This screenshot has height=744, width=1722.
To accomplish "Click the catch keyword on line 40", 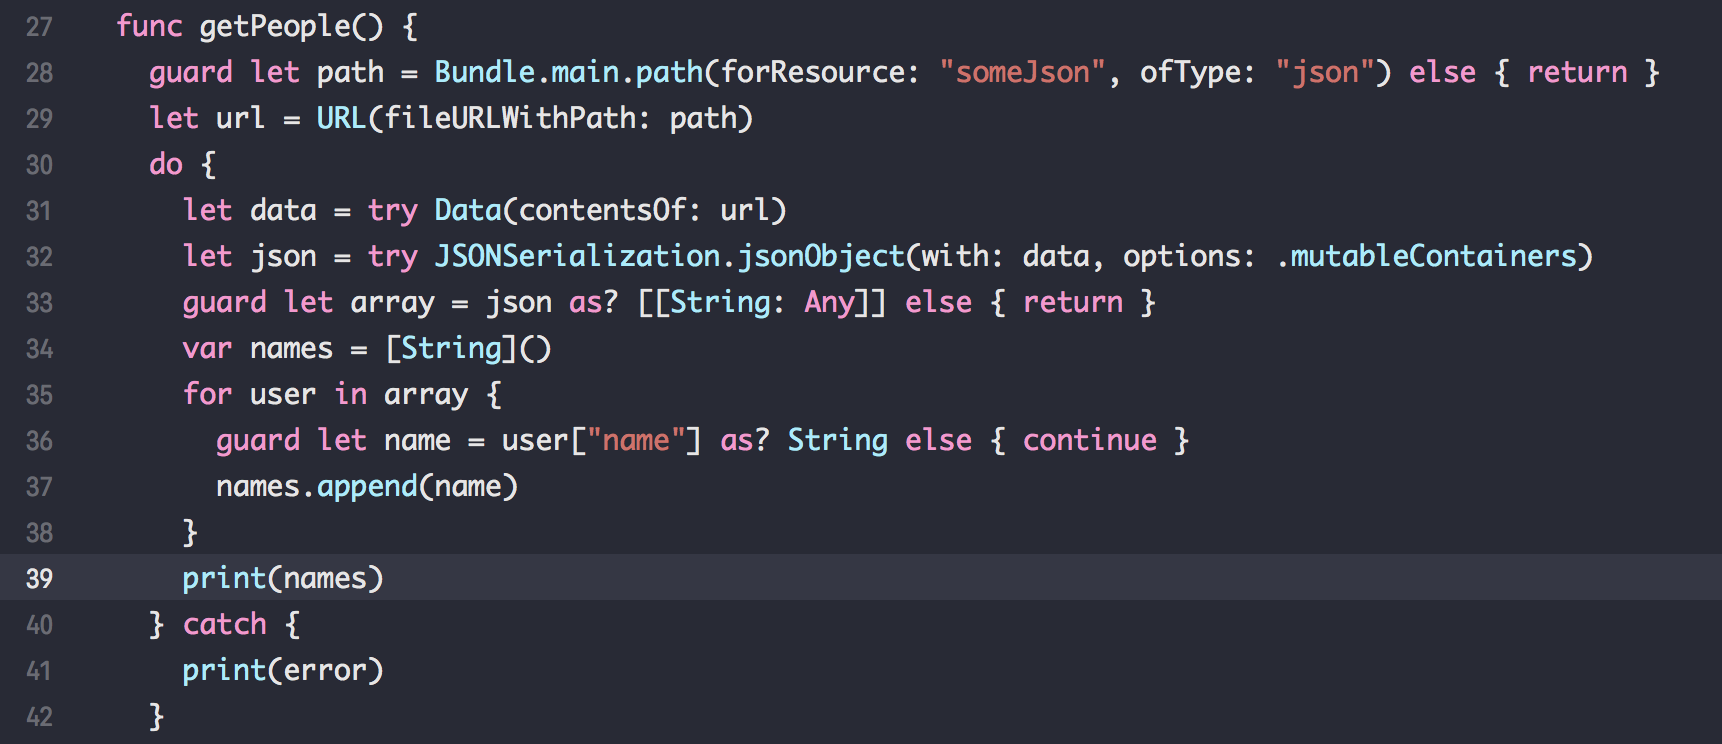I will coord(225,625).
